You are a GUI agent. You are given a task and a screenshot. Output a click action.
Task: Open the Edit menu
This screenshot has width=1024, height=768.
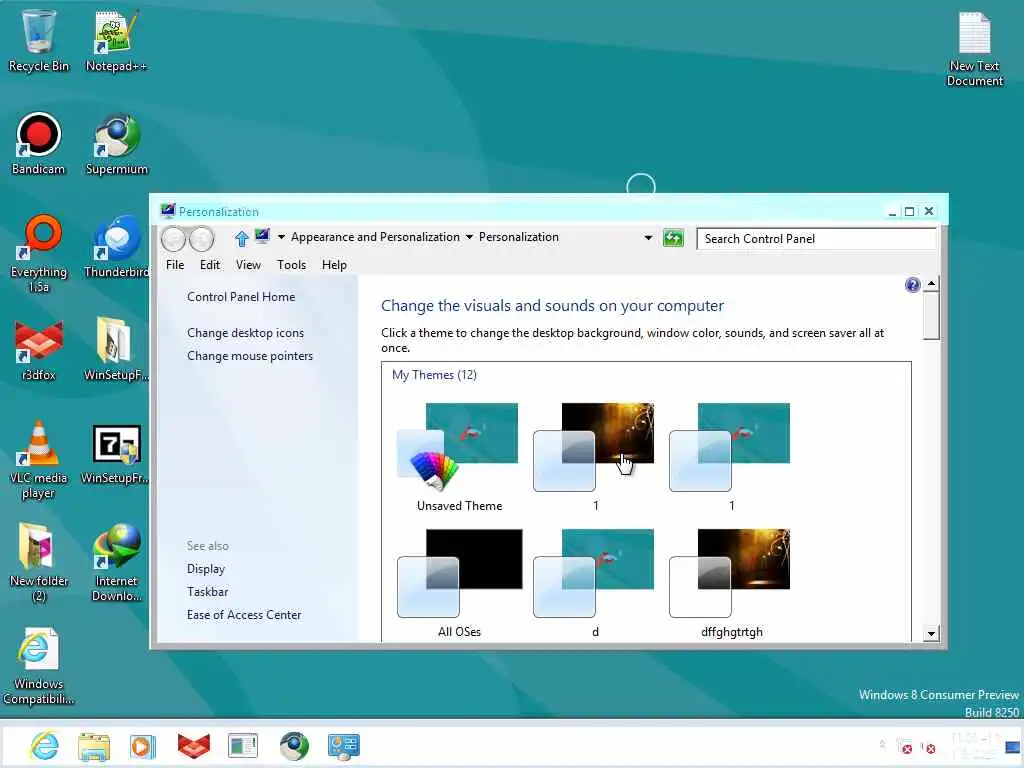(210, 264)
